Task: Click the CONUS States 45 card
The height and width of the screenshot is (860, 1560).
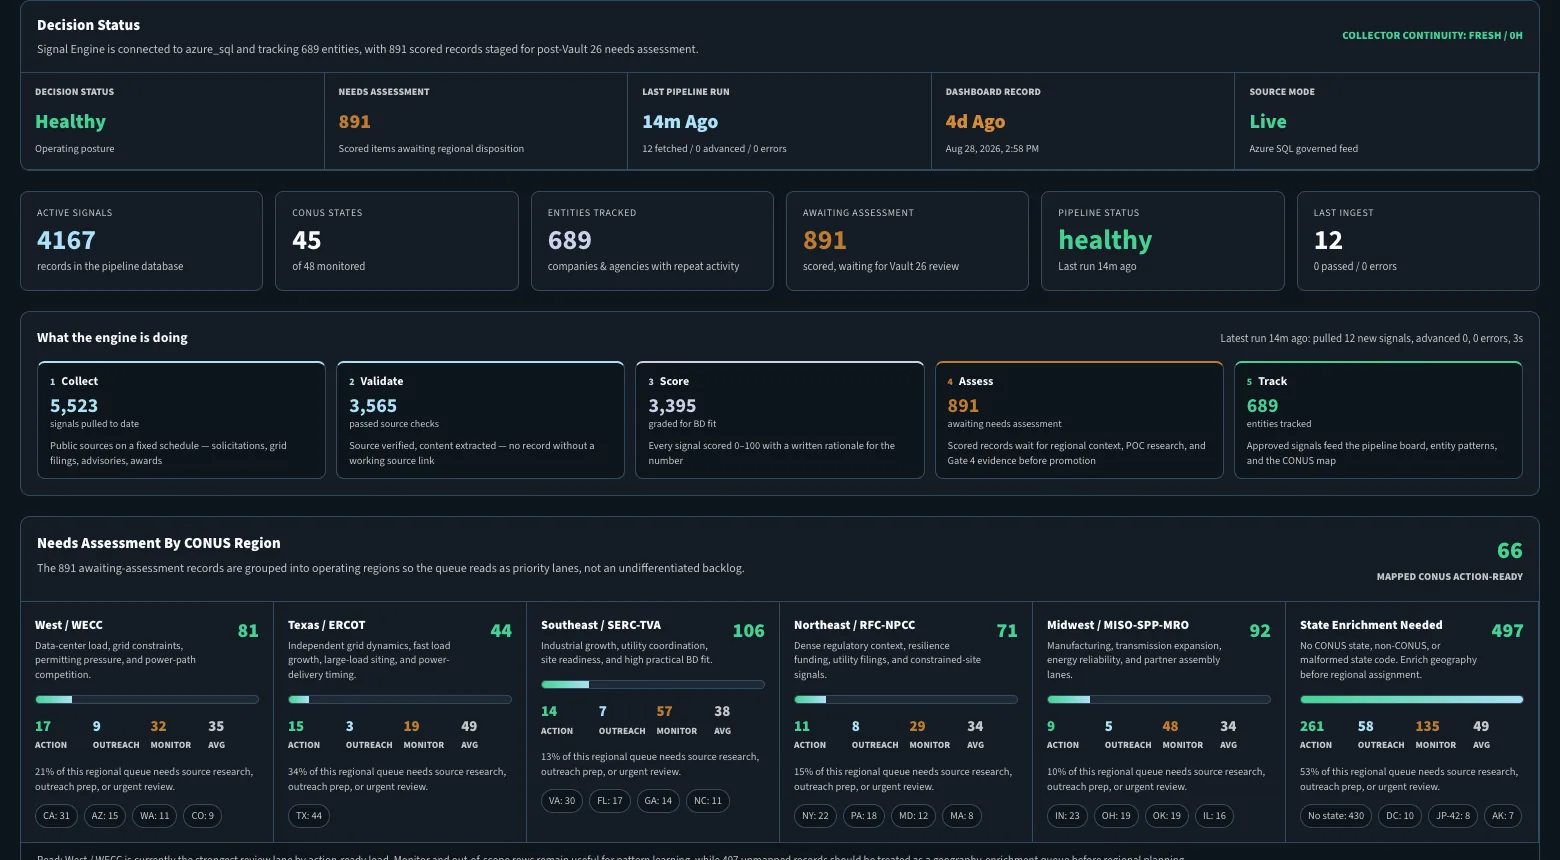Action: [397, 241]
